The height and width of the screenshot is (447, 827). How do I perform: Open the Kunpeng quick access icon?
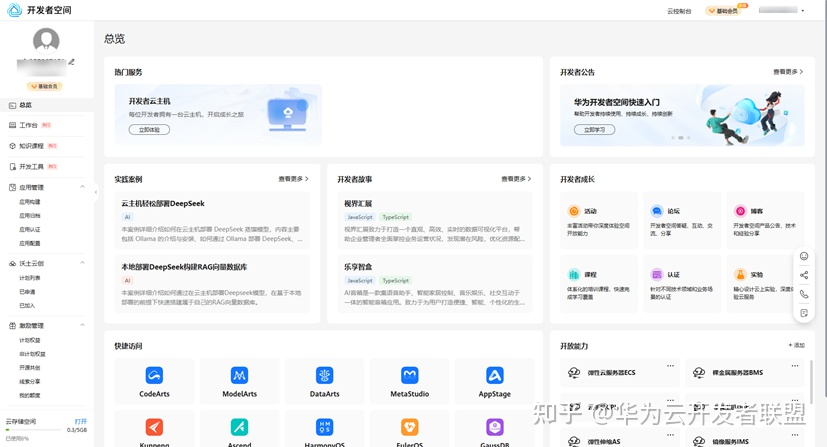154,427
